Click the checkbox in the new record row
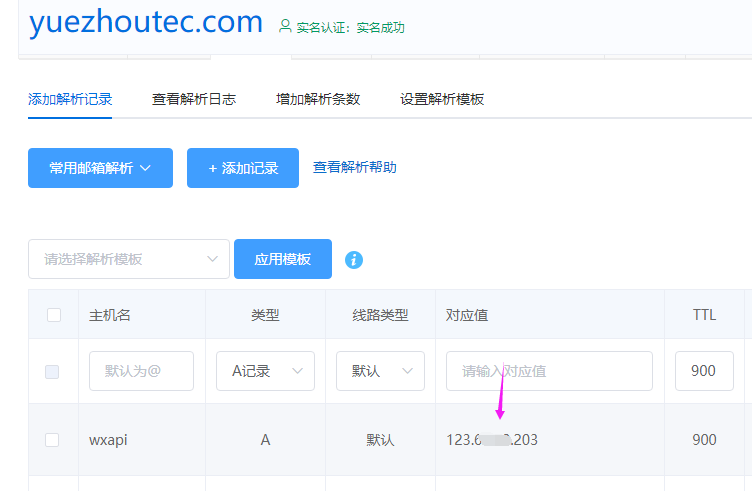 (x=53, y=371)
